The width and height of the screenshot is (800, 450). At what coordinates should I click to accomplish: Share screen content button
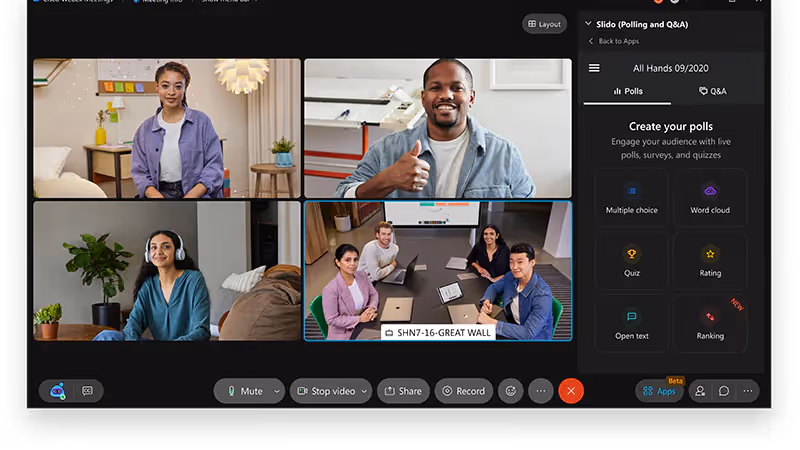tap(403, 391)
